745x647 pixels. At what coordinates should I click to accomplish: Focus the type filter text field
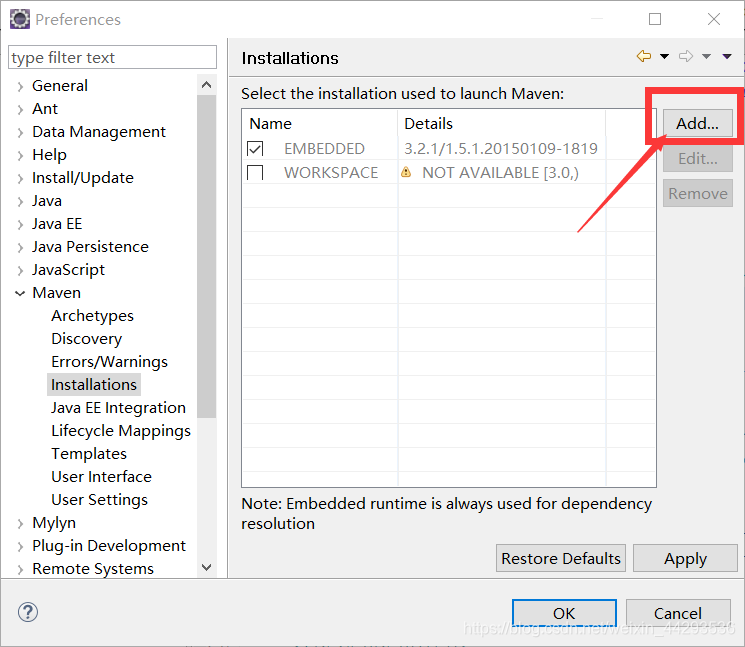[112, 57]
